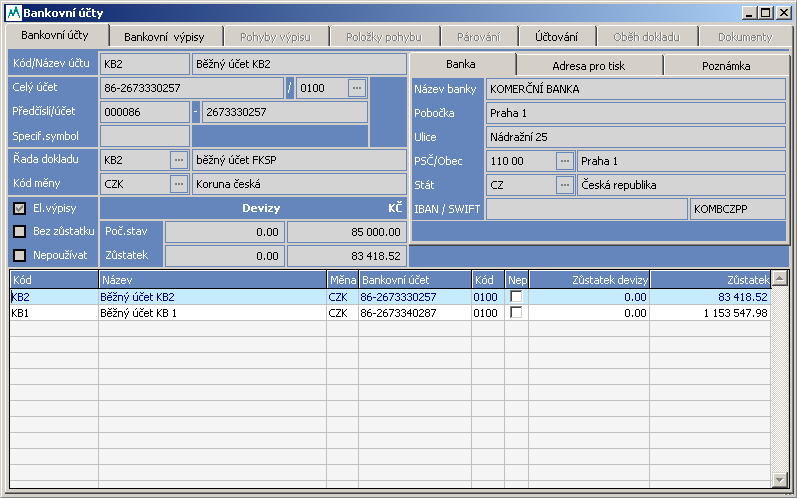
Task: Switch to the Bankovní výpisy tab
Action: tap(164, 37)
